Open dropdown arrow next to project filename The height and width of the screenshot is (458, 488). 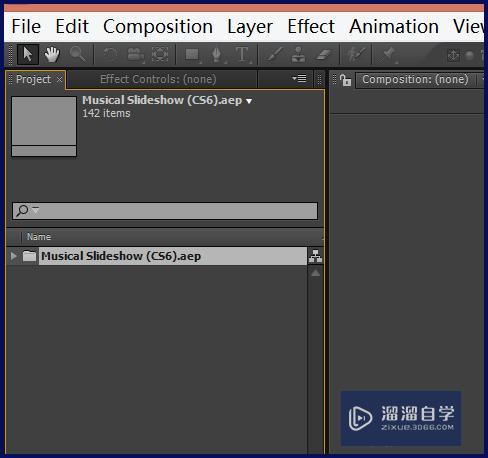249,101
